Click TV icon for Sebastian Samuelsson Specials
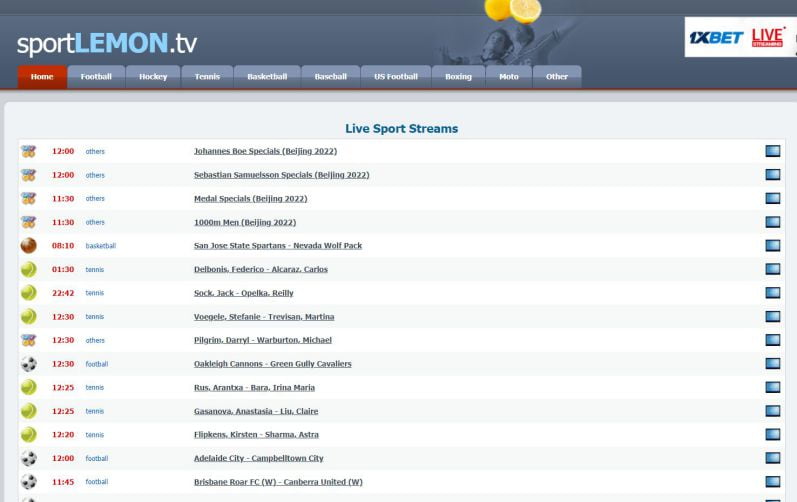 point(773,175)
